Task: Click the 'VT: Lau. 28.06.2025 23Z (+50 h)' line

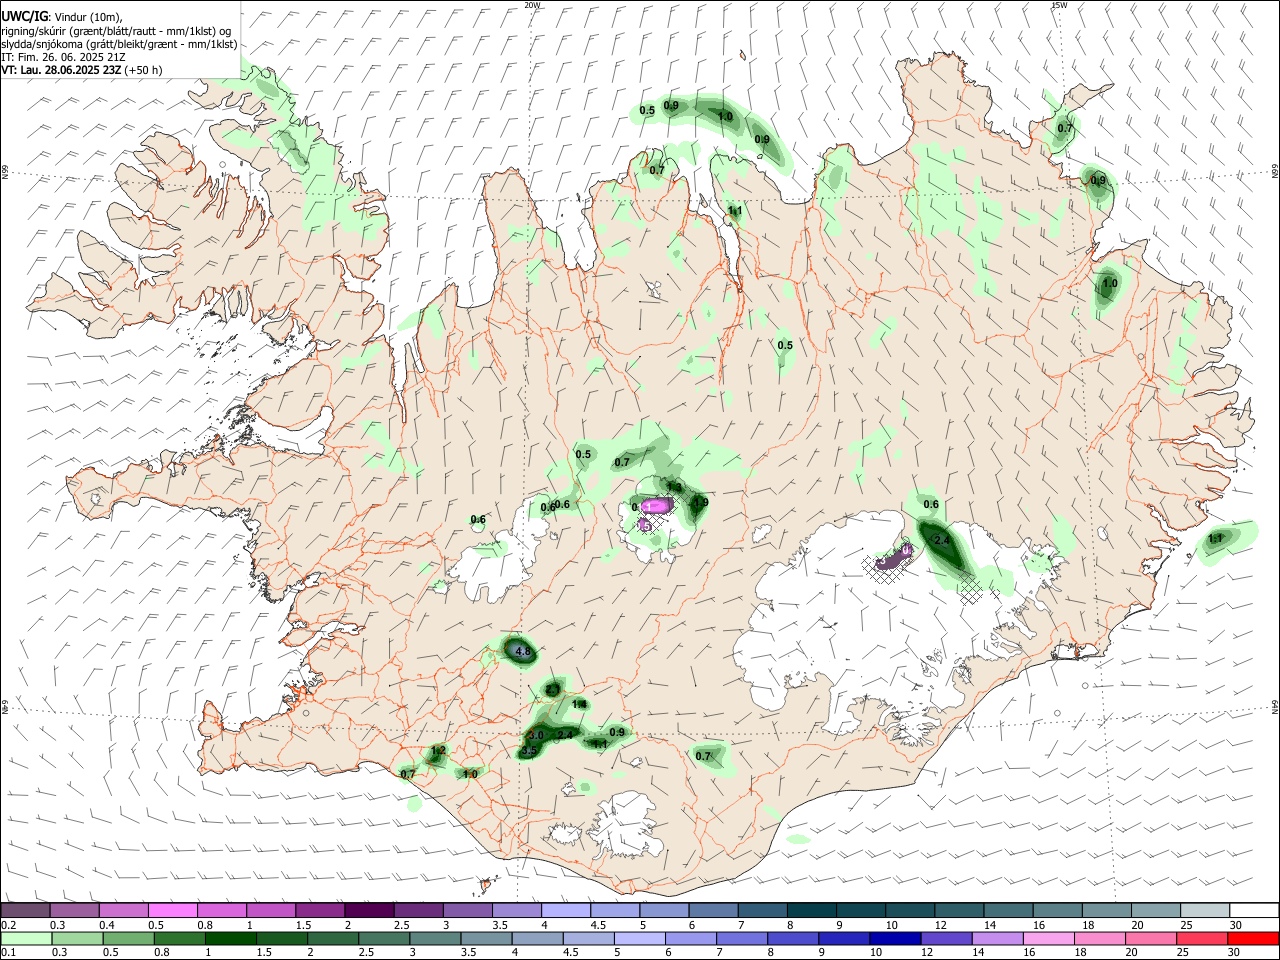Action: (x=81, y=70)
